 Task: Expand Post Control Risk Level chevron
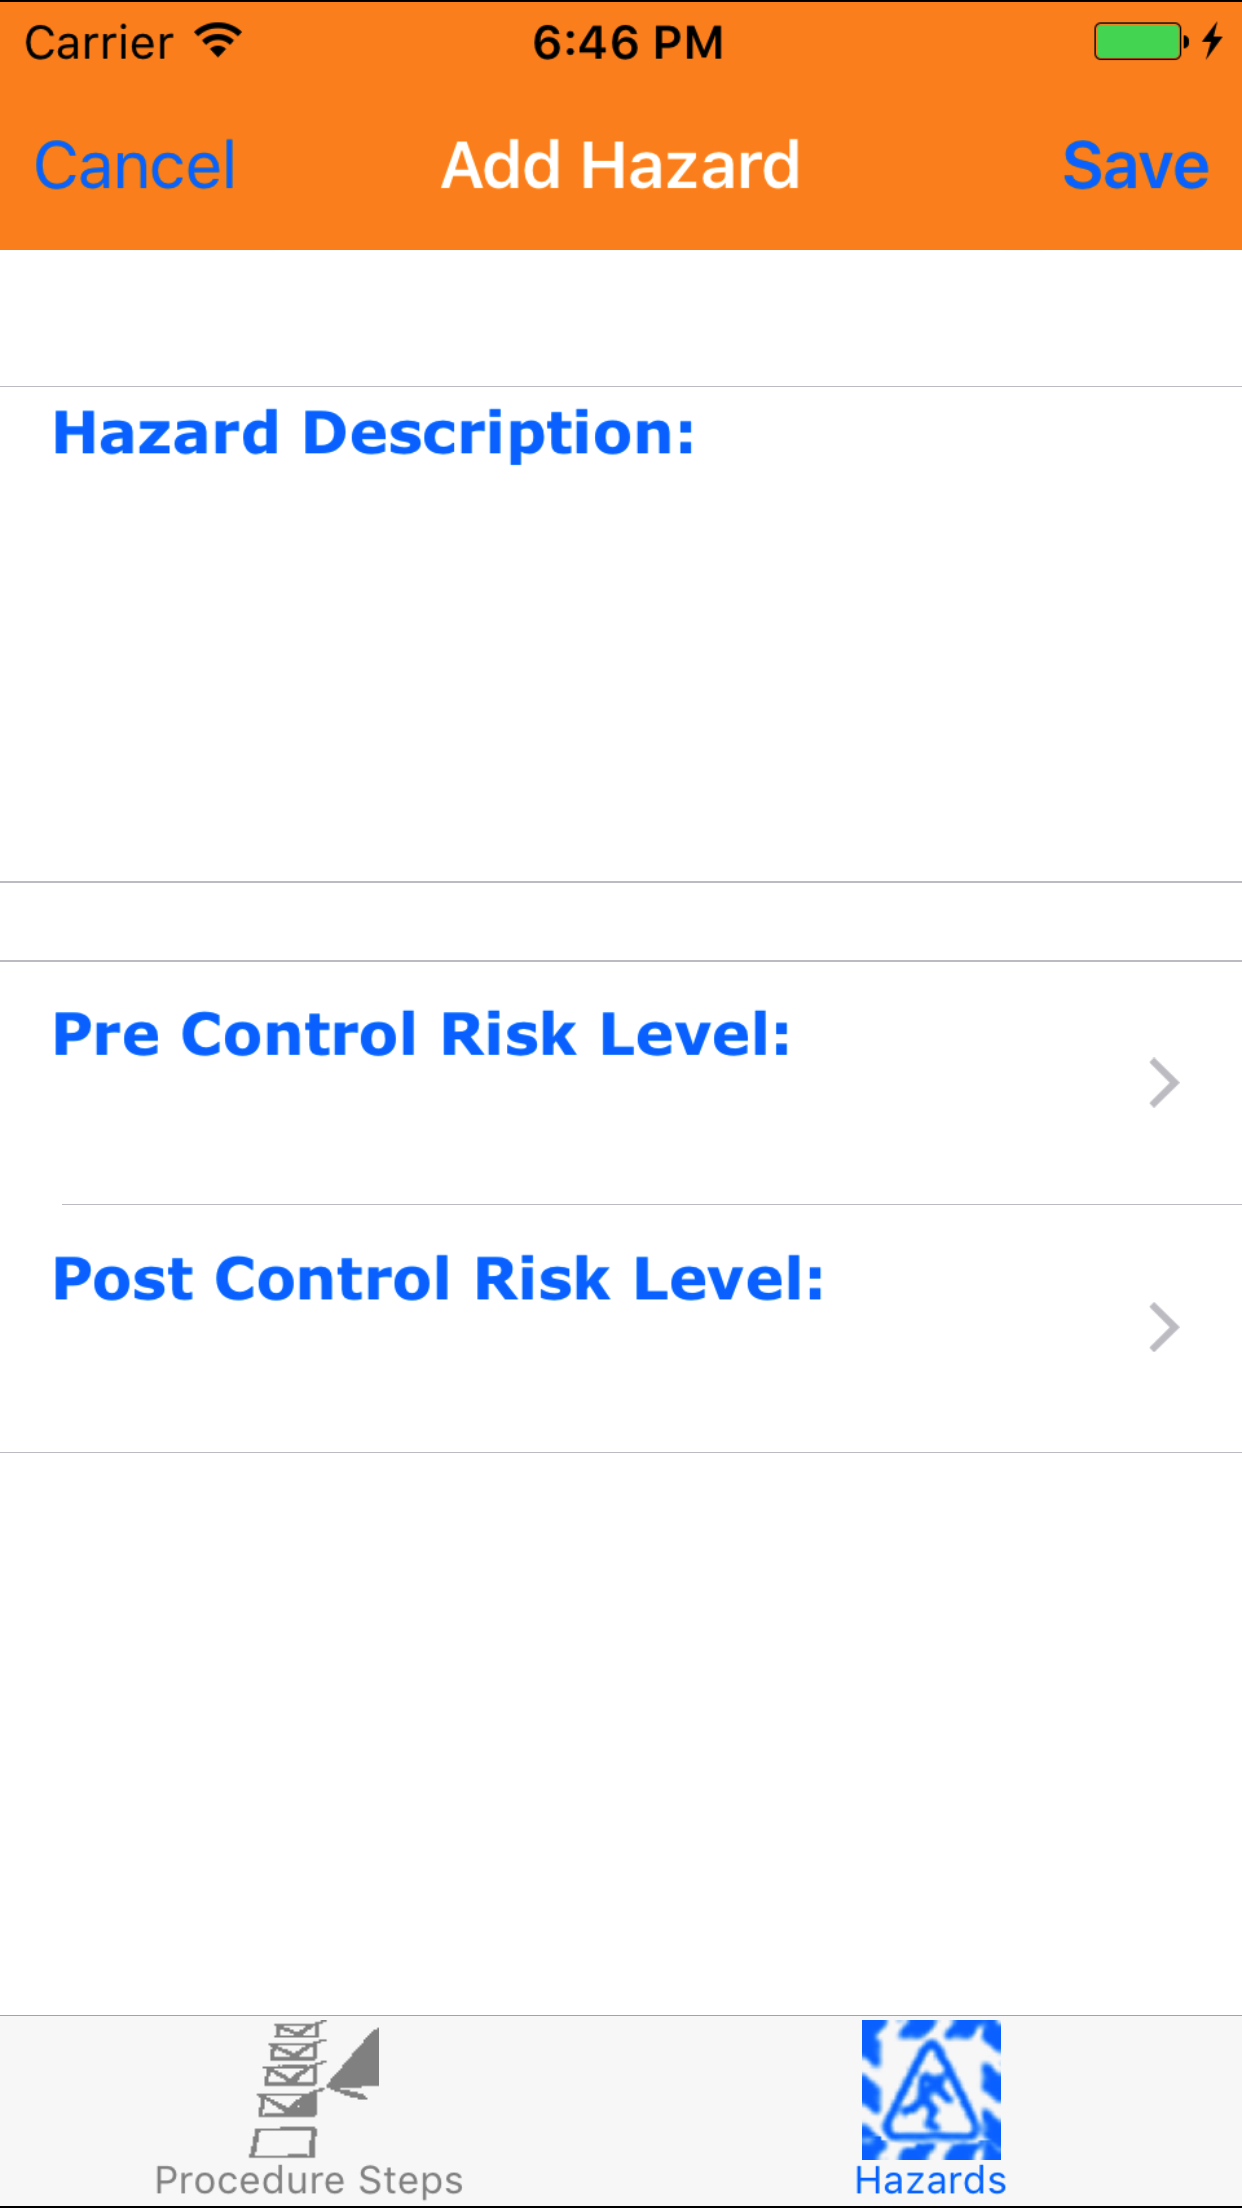tap(1164, 1328)
